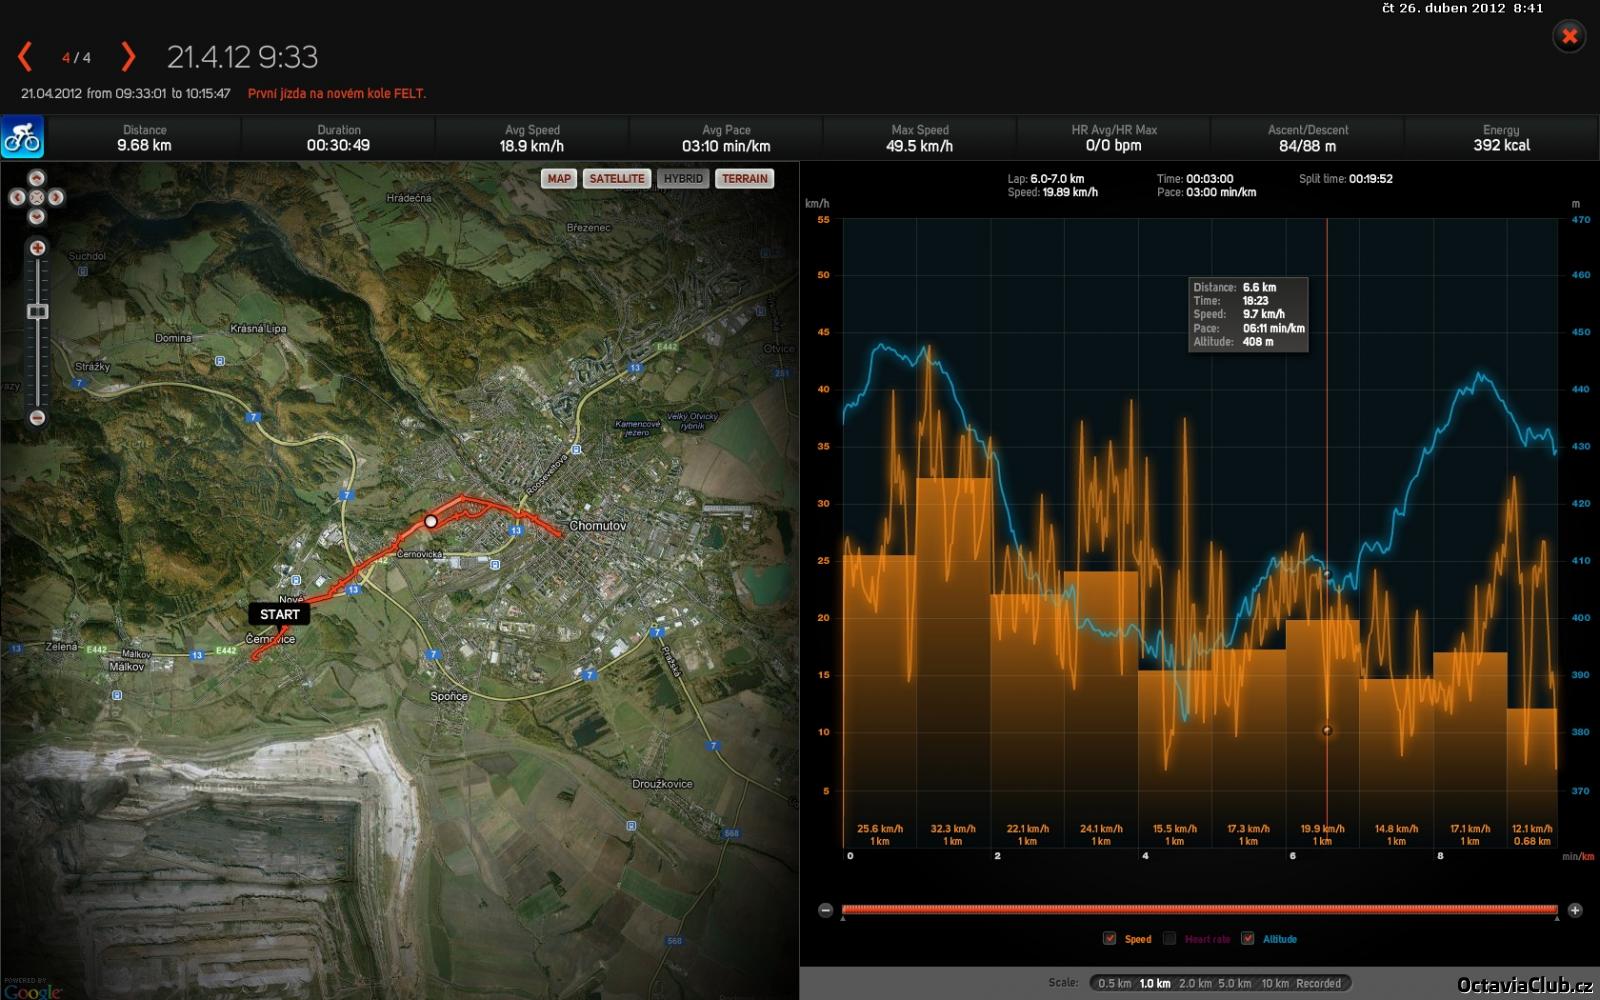The image size is (1600, 1000).
Task: Zoom out the chart timeline
Action: 825,910
